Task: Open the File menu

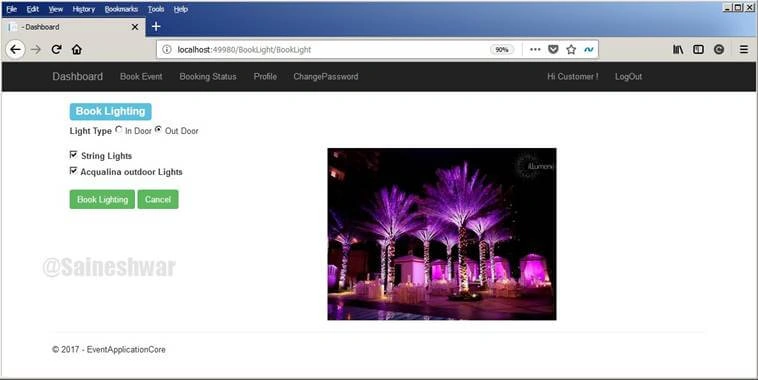Action: coord(12,9)
